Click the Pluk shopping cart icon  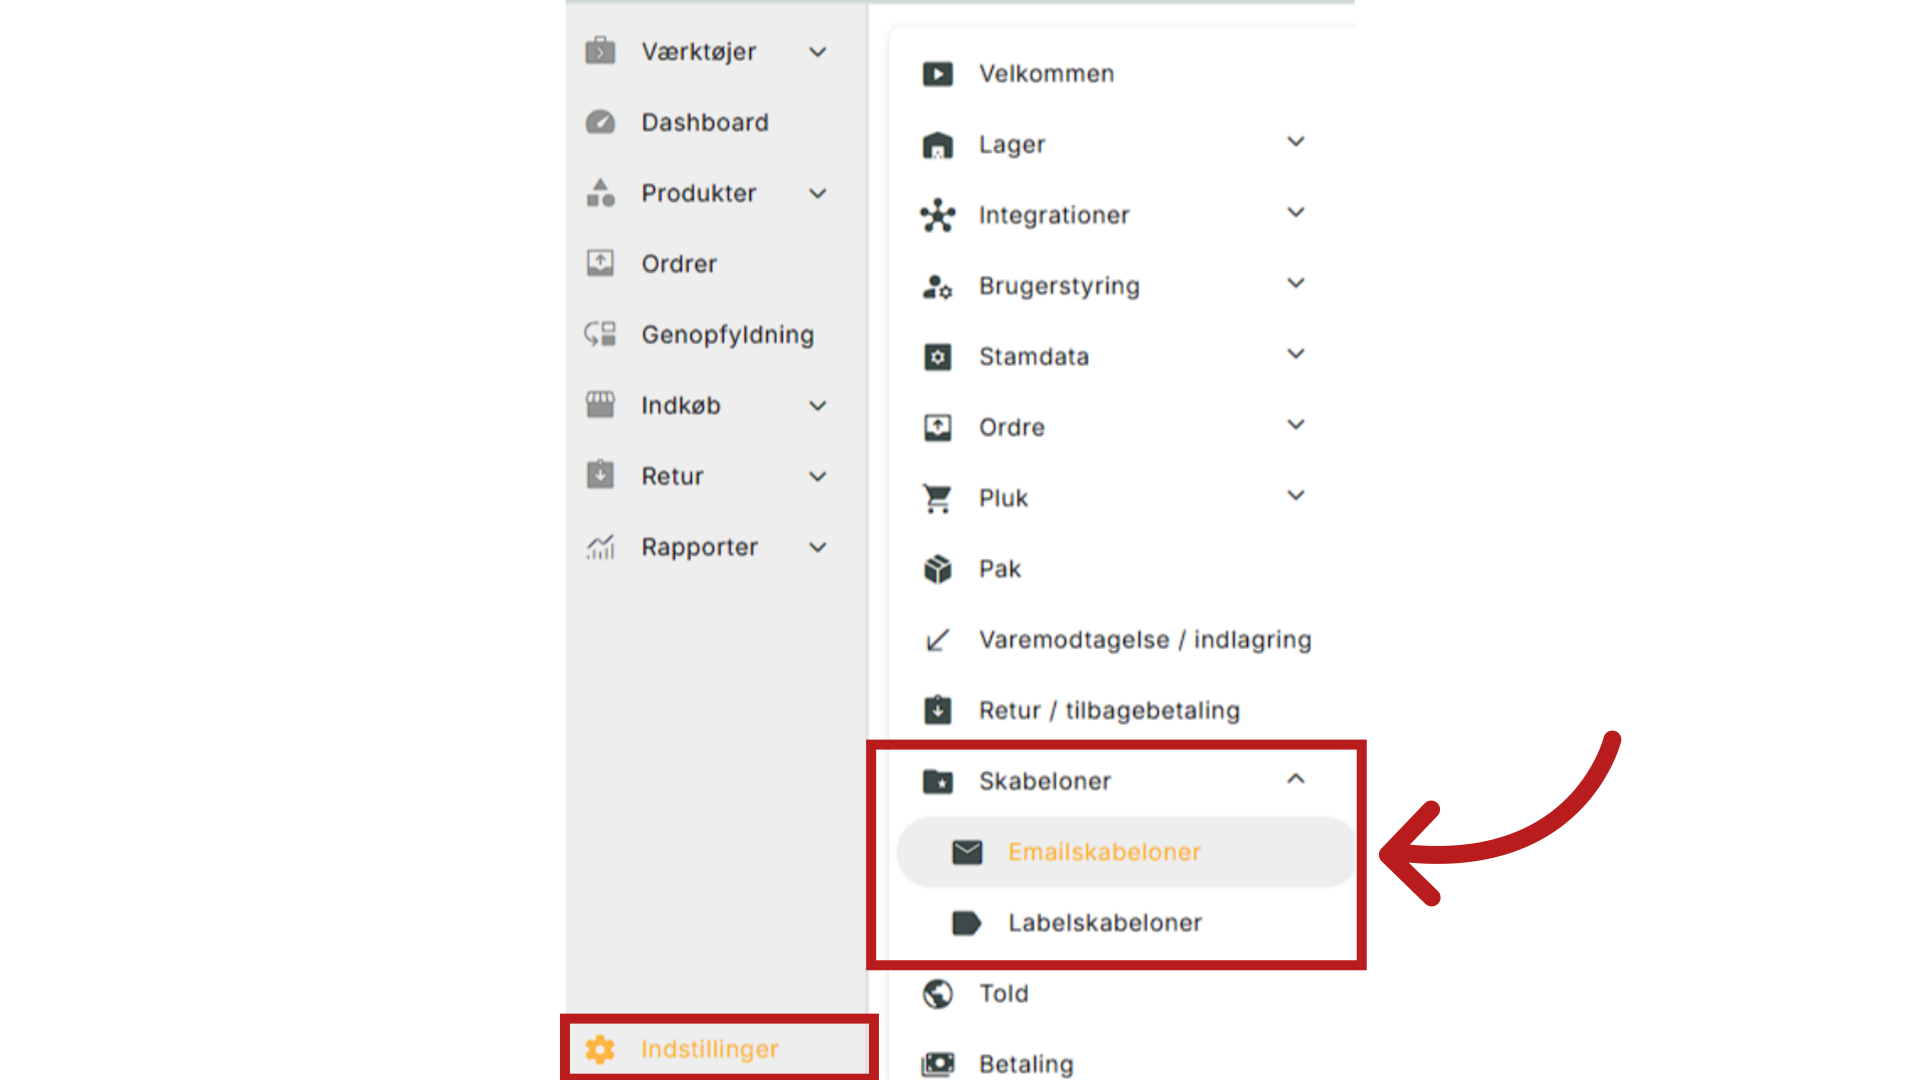point(938,498)
